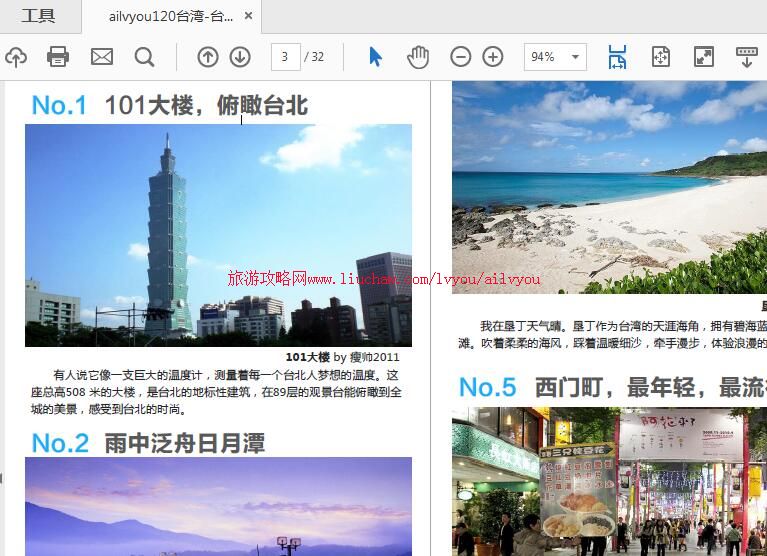Image resolution: width=767 pixels, height=556 pixels.
Task: Go to previous page arrow
Action: click(x=207, y=57)
